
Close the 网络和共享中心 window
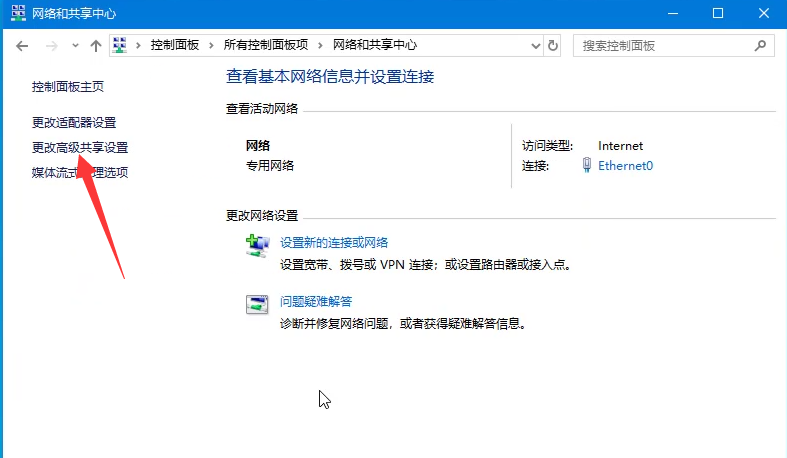764,14
